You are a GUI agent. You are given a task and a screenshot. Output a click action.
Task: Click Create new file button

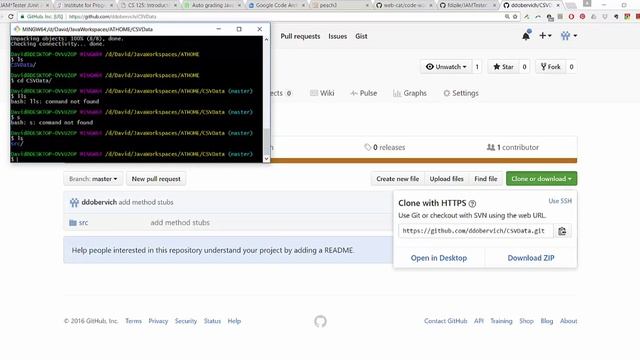[398, 179]
